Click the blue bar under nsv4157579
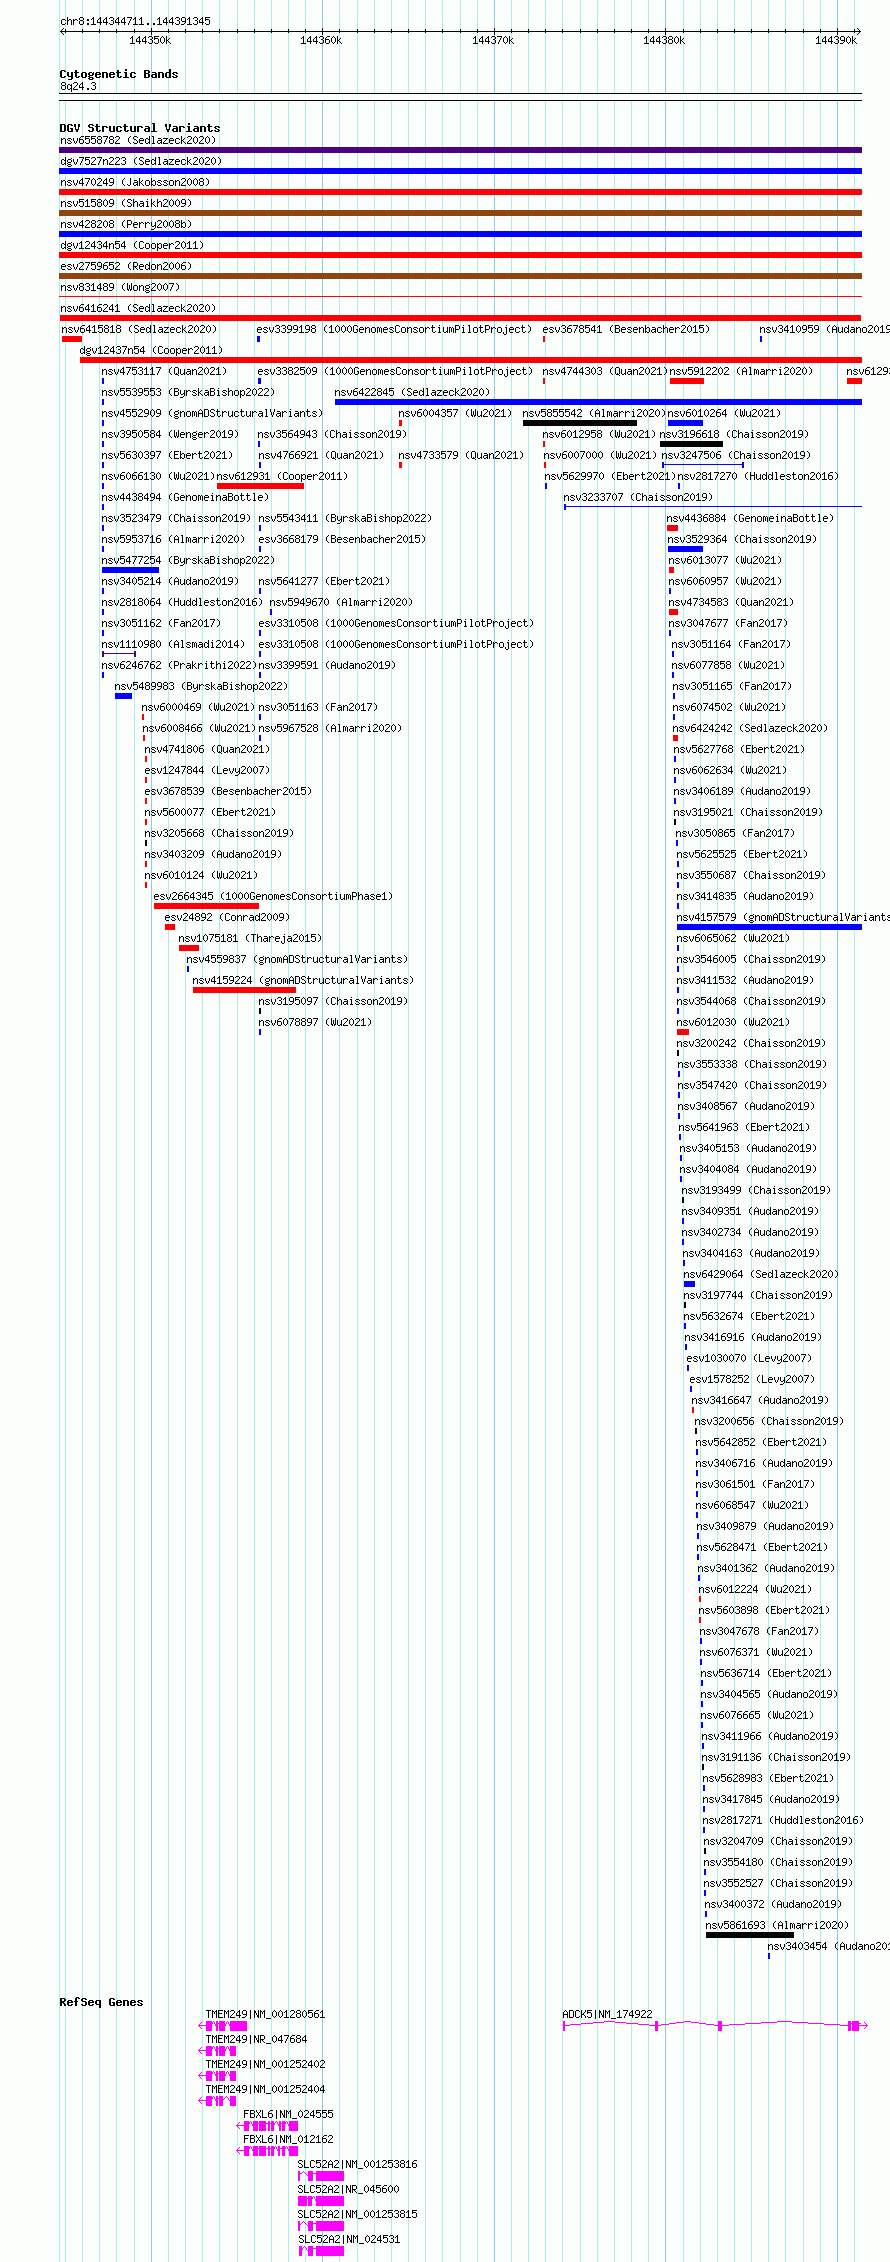The width and height of the screenshot is (890, 2262). coord(769,927)
